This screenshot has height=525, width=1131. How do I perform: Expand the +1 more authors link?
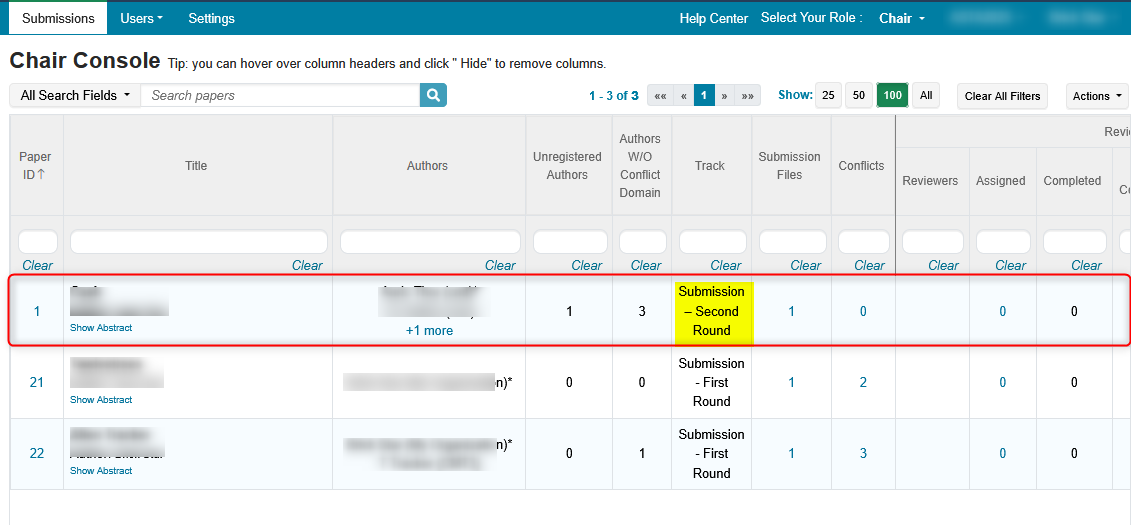(429, 330)
